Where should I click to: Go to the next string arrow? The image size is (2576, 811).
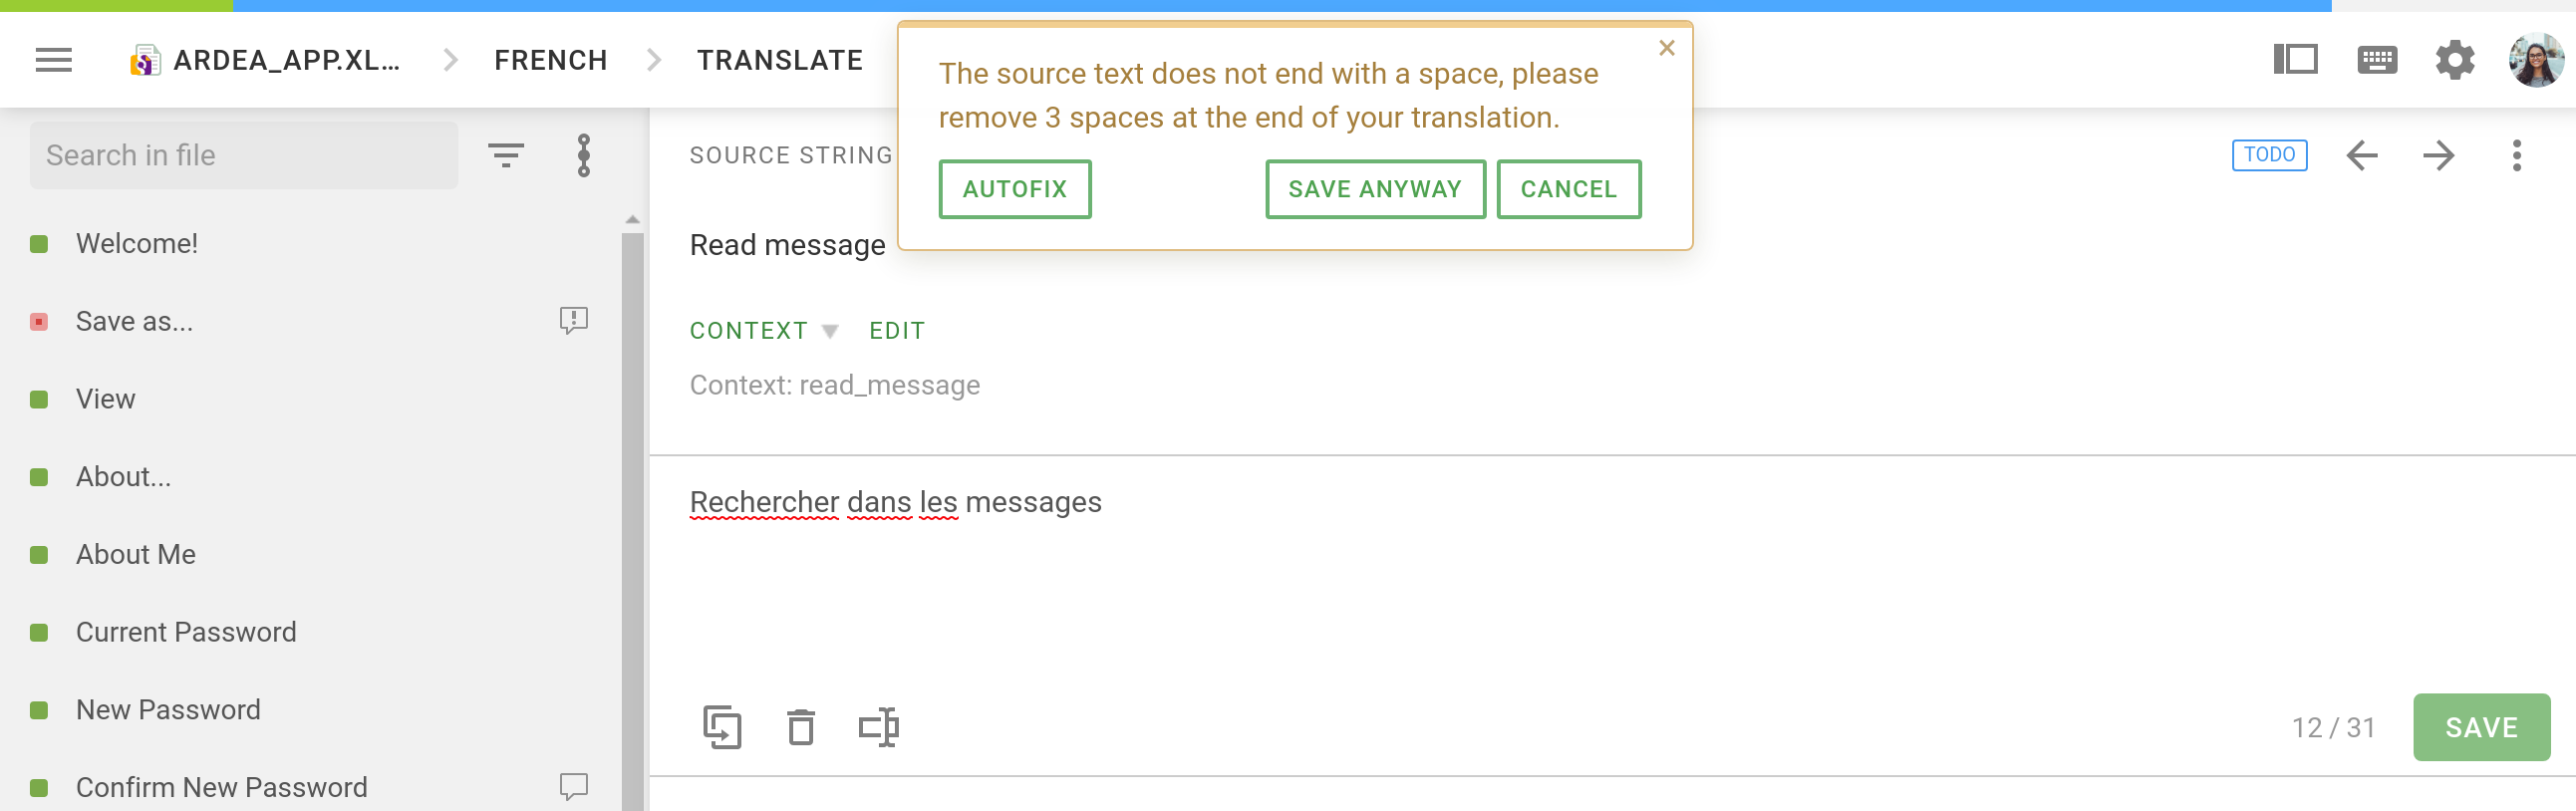pos(2438,155)
